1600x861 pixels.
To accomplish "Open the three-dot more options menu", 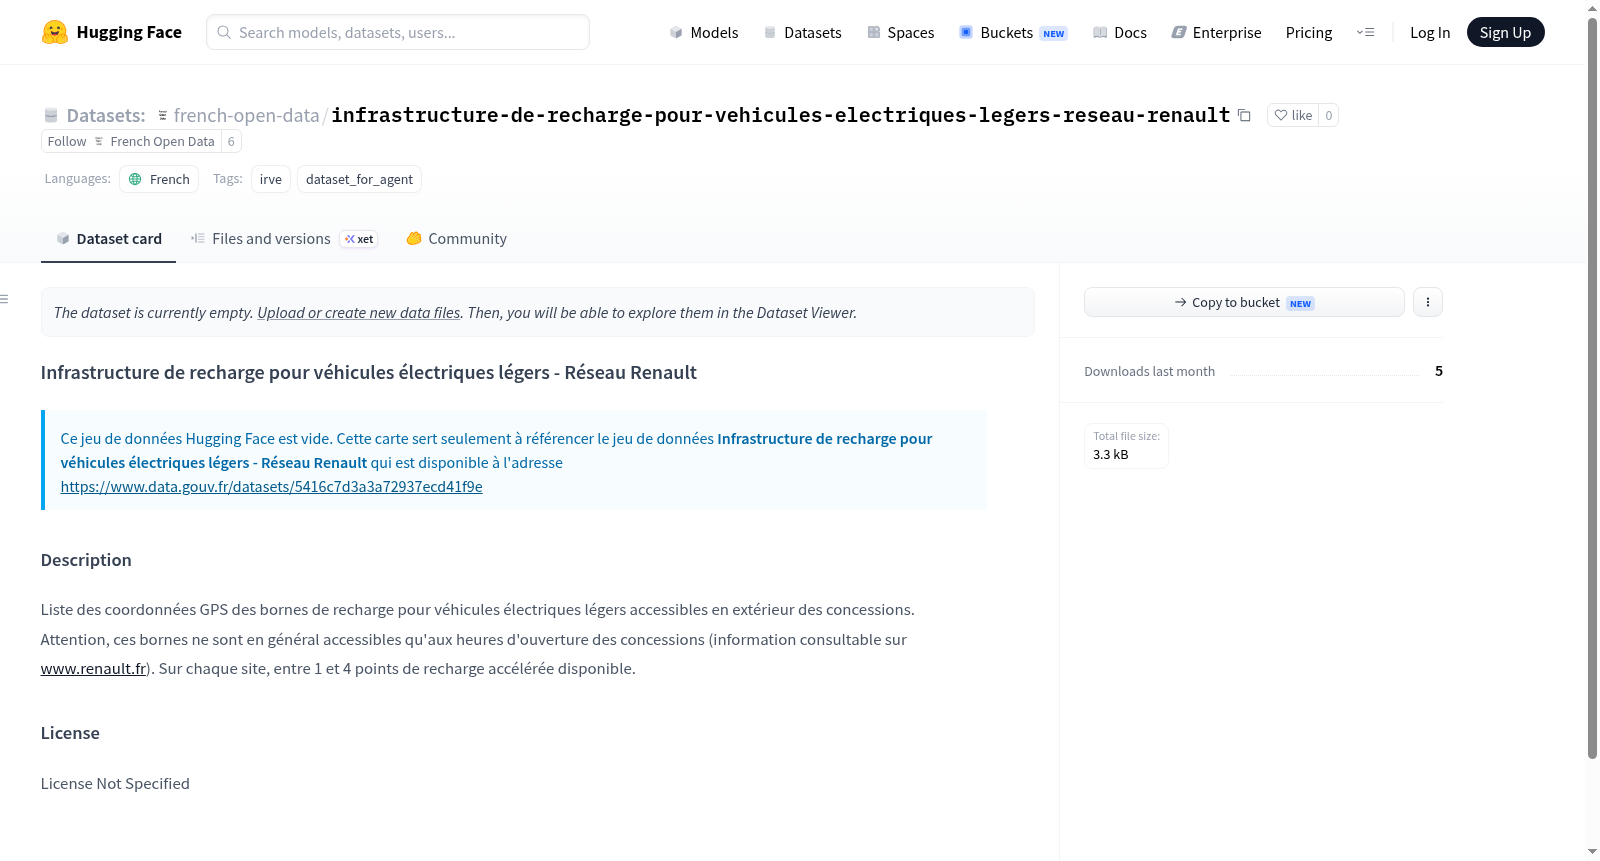I will tap(1428, 302).
